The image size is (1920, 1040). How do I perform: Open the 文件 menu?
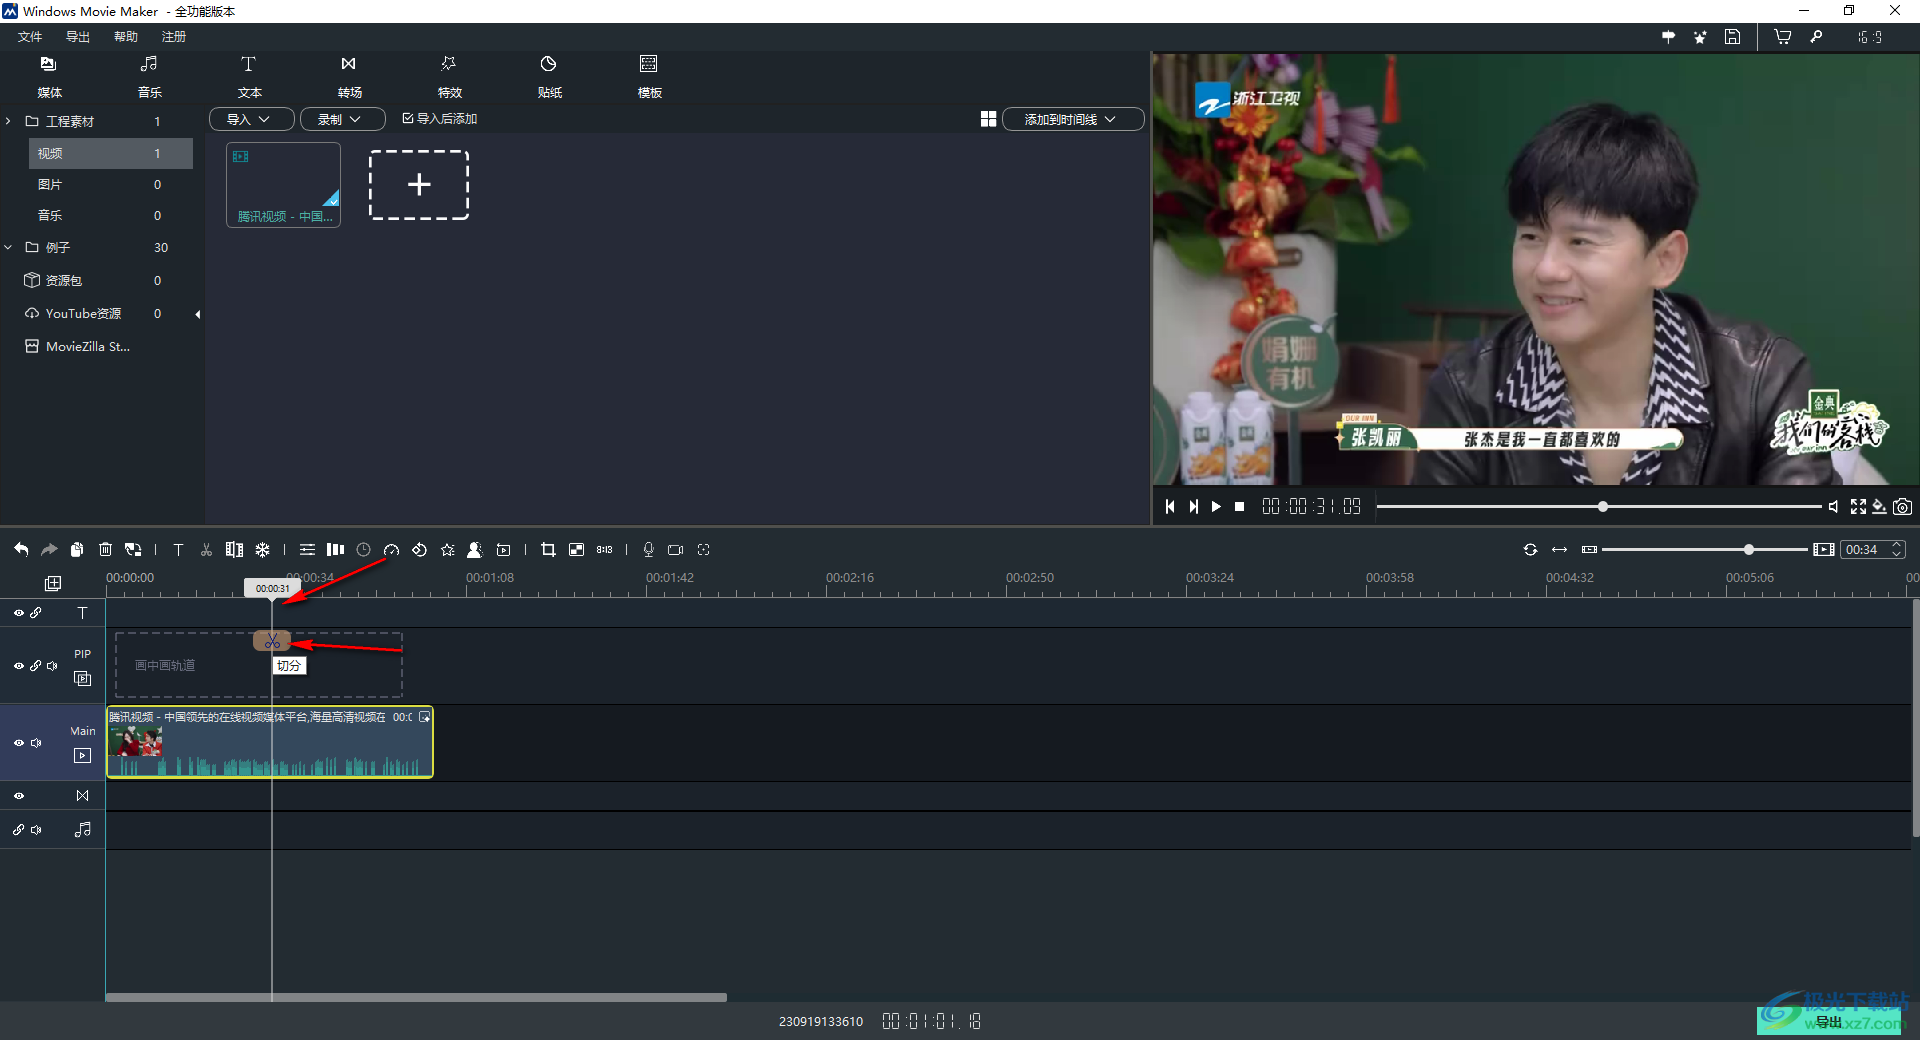point(30,37)
